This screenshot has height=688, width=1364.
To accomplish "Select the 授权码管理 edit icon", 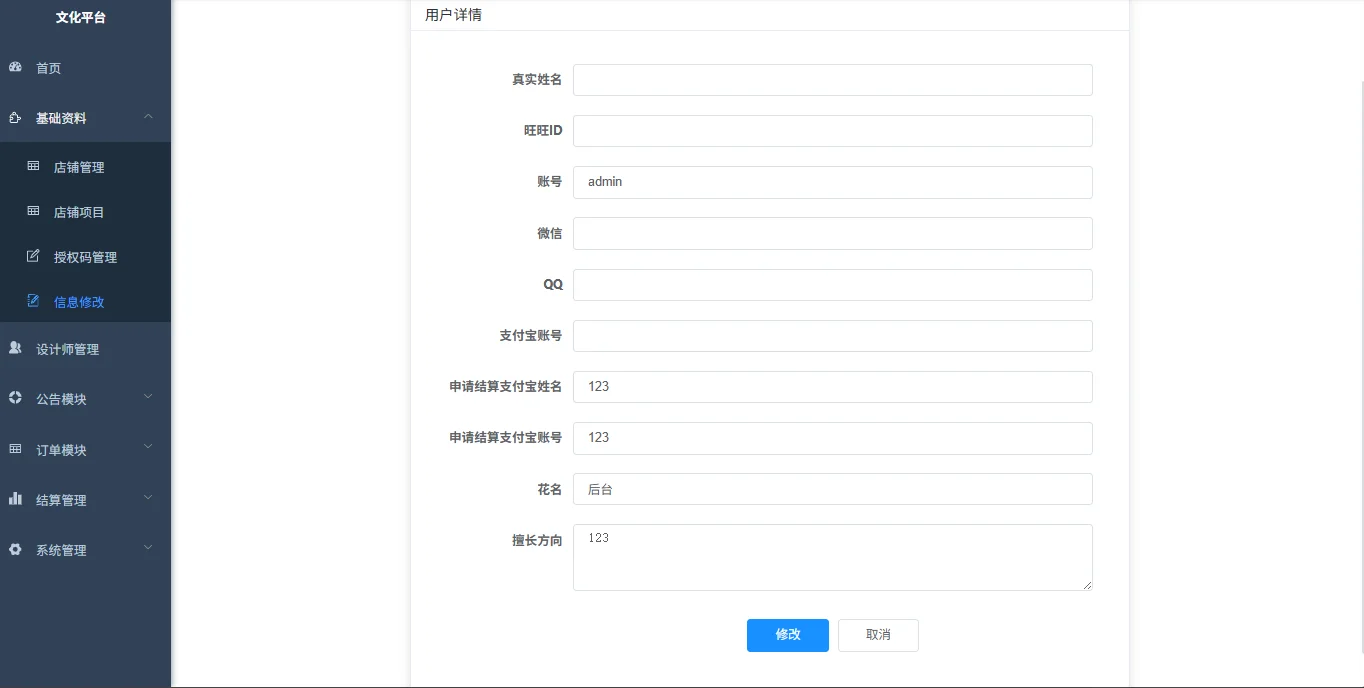I will pos(33,256).
